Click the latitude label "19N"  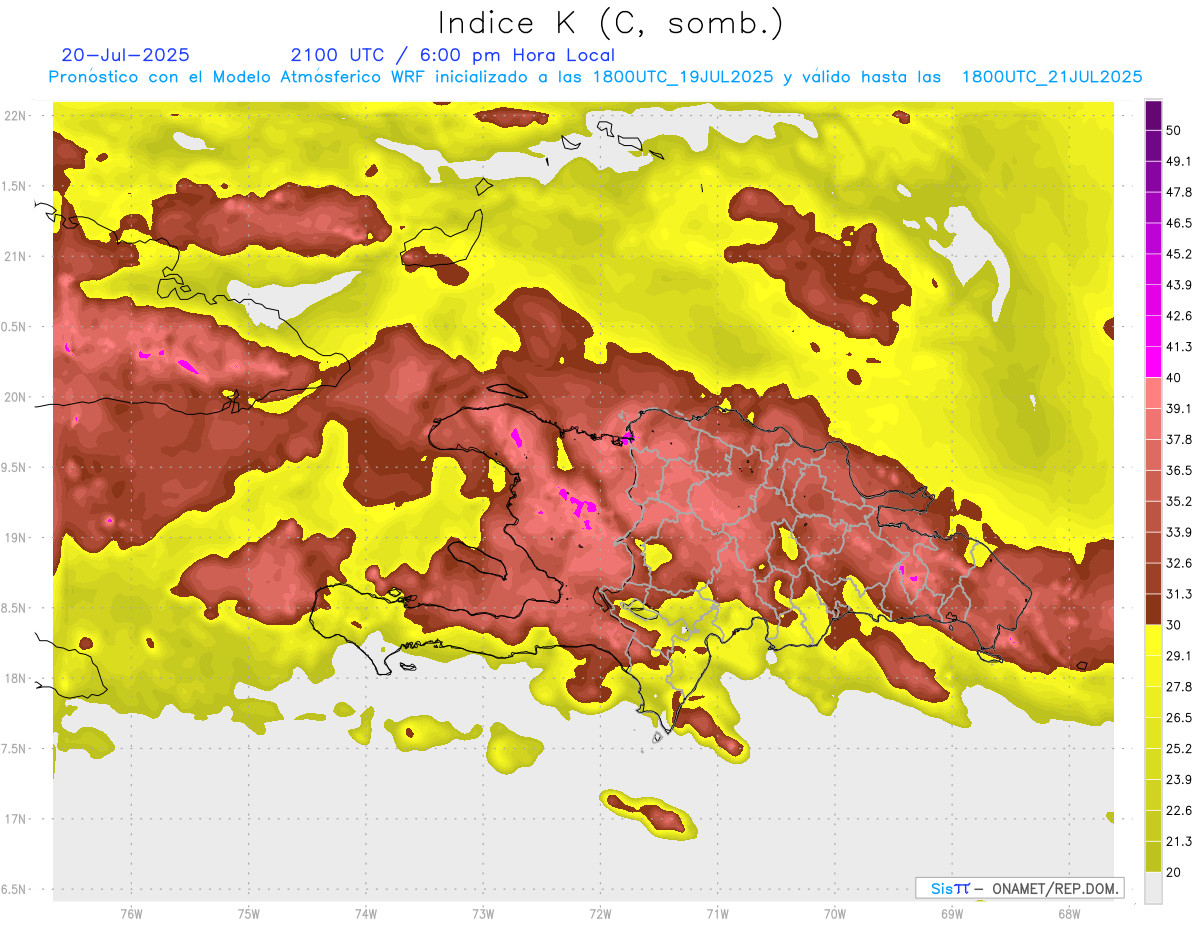coord(16,537)
